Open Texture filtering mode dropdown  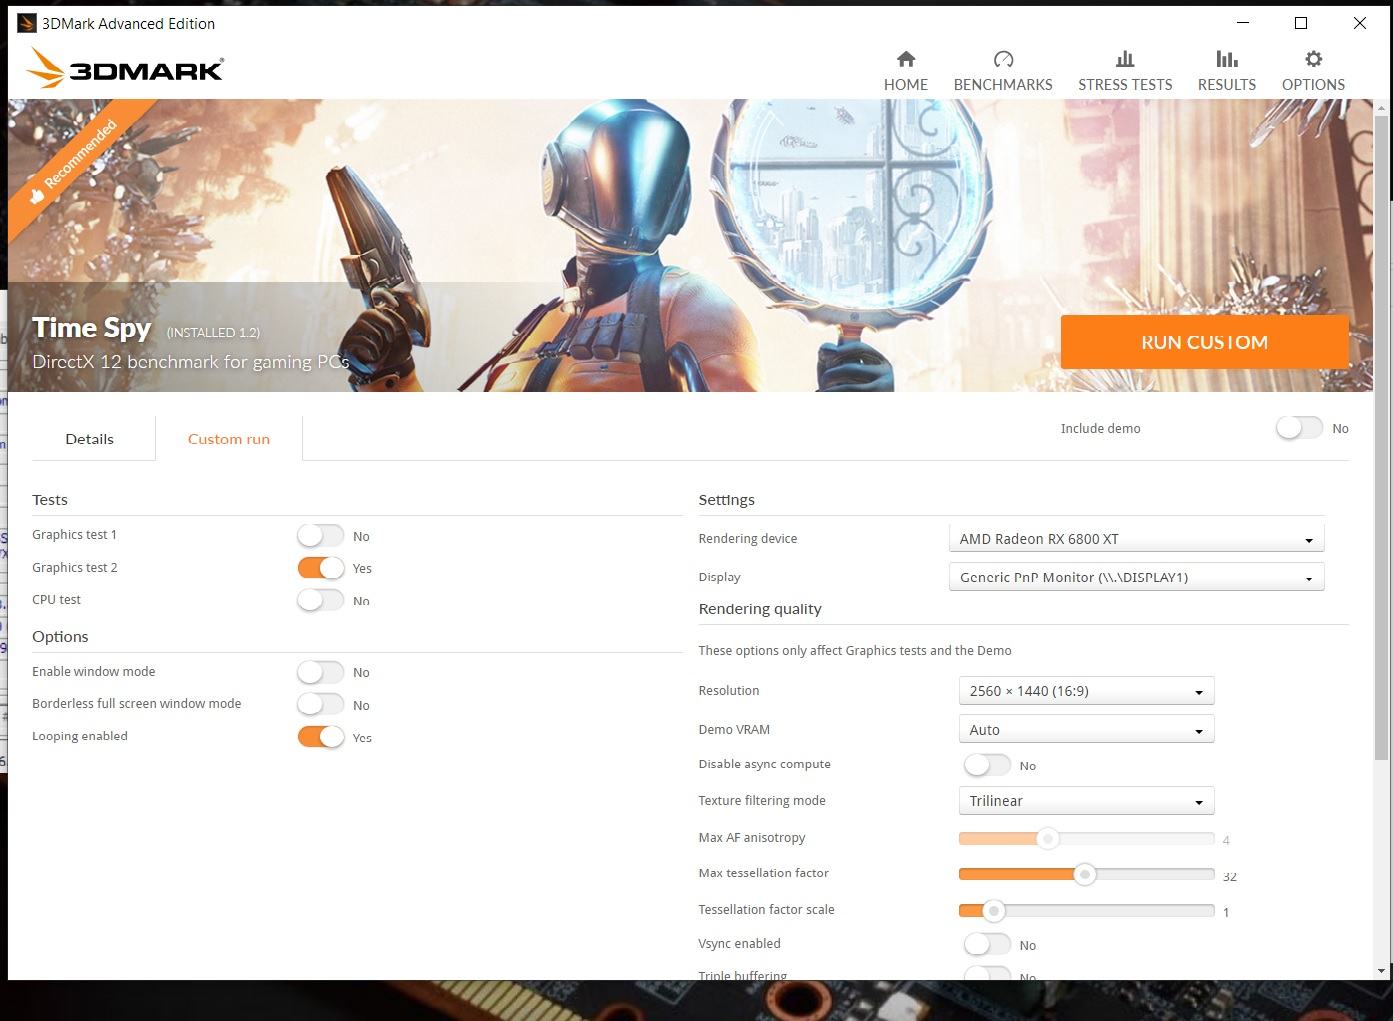(1086, 801)
